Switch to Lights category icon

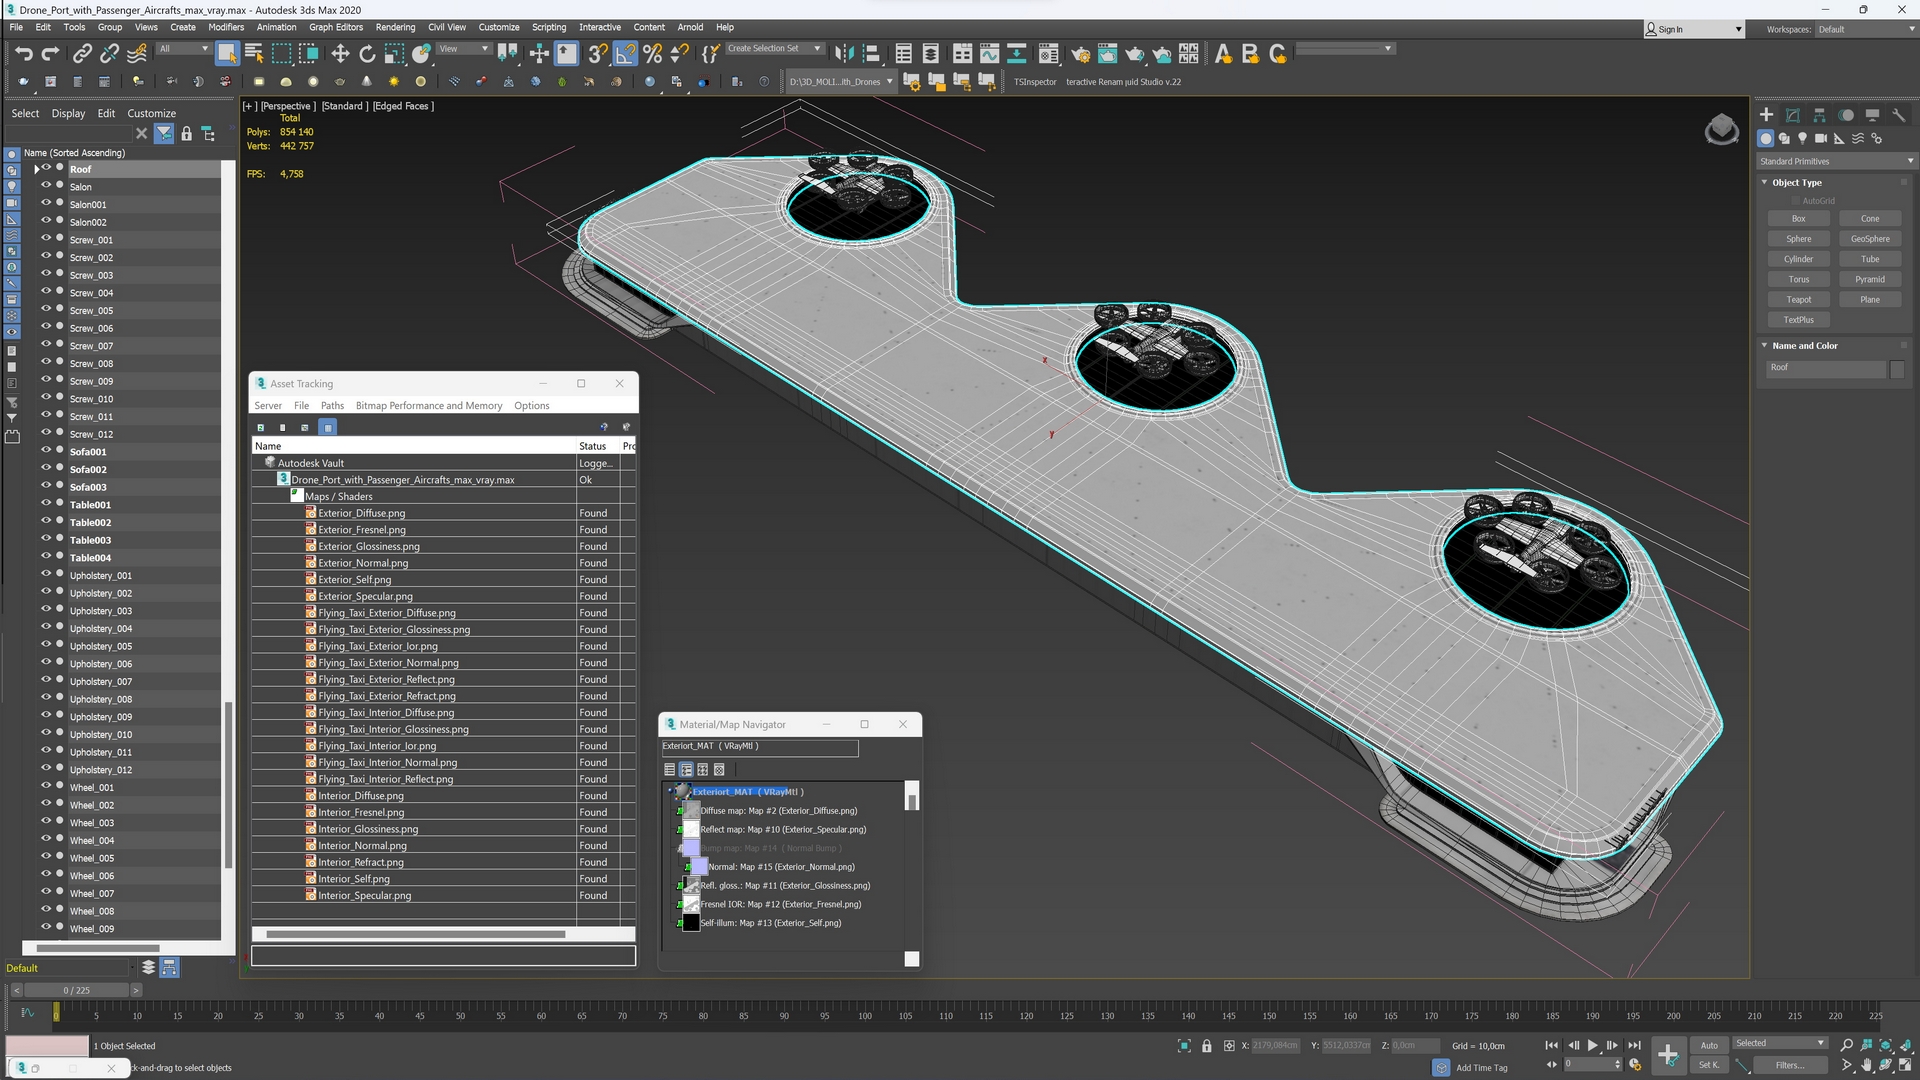coord(1802,139)
